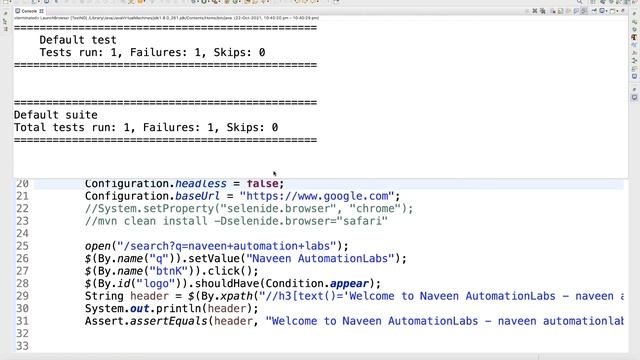Click the black-and-orange icon in right sidebar
Screen dimensions: 640x360
pyautogui.click(x=634, y=37)
